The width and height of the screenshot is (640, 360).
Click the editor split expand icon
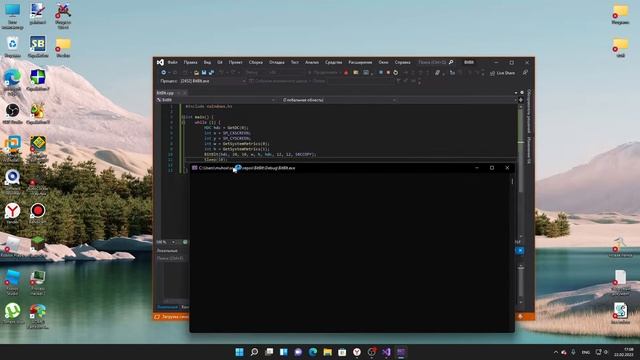click(520, 100)
